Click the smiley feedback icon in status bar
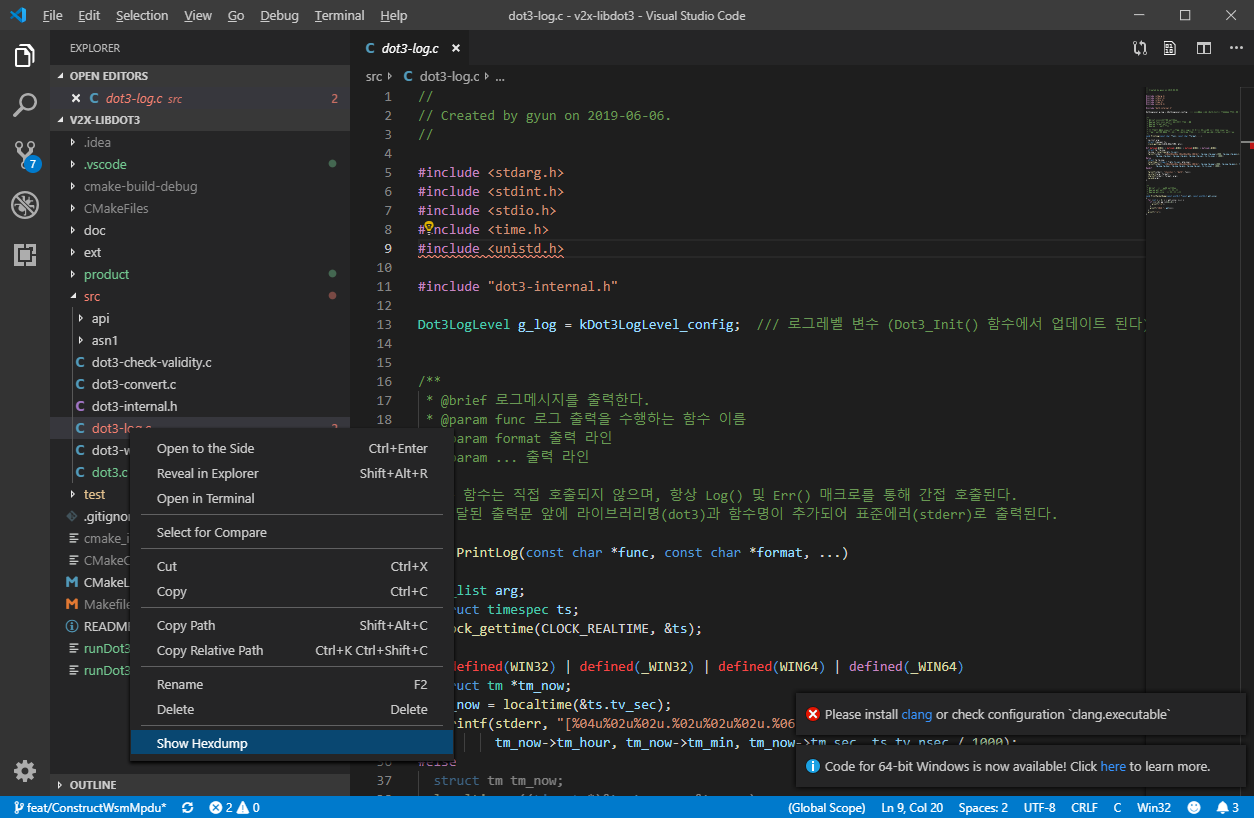Screen dimensions: 1254x818 click(x=1194, y=807)
